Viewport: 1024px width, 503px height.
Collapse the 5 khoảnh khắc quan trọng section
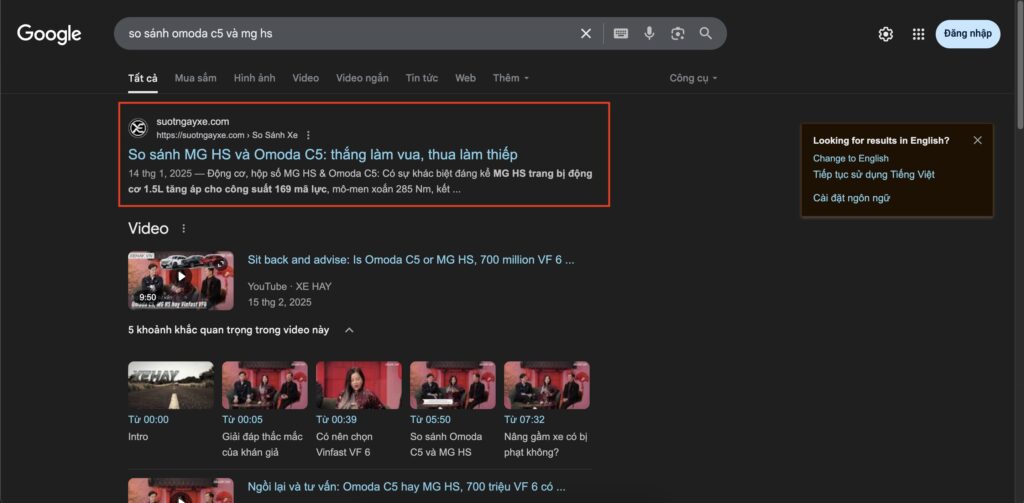349,330
